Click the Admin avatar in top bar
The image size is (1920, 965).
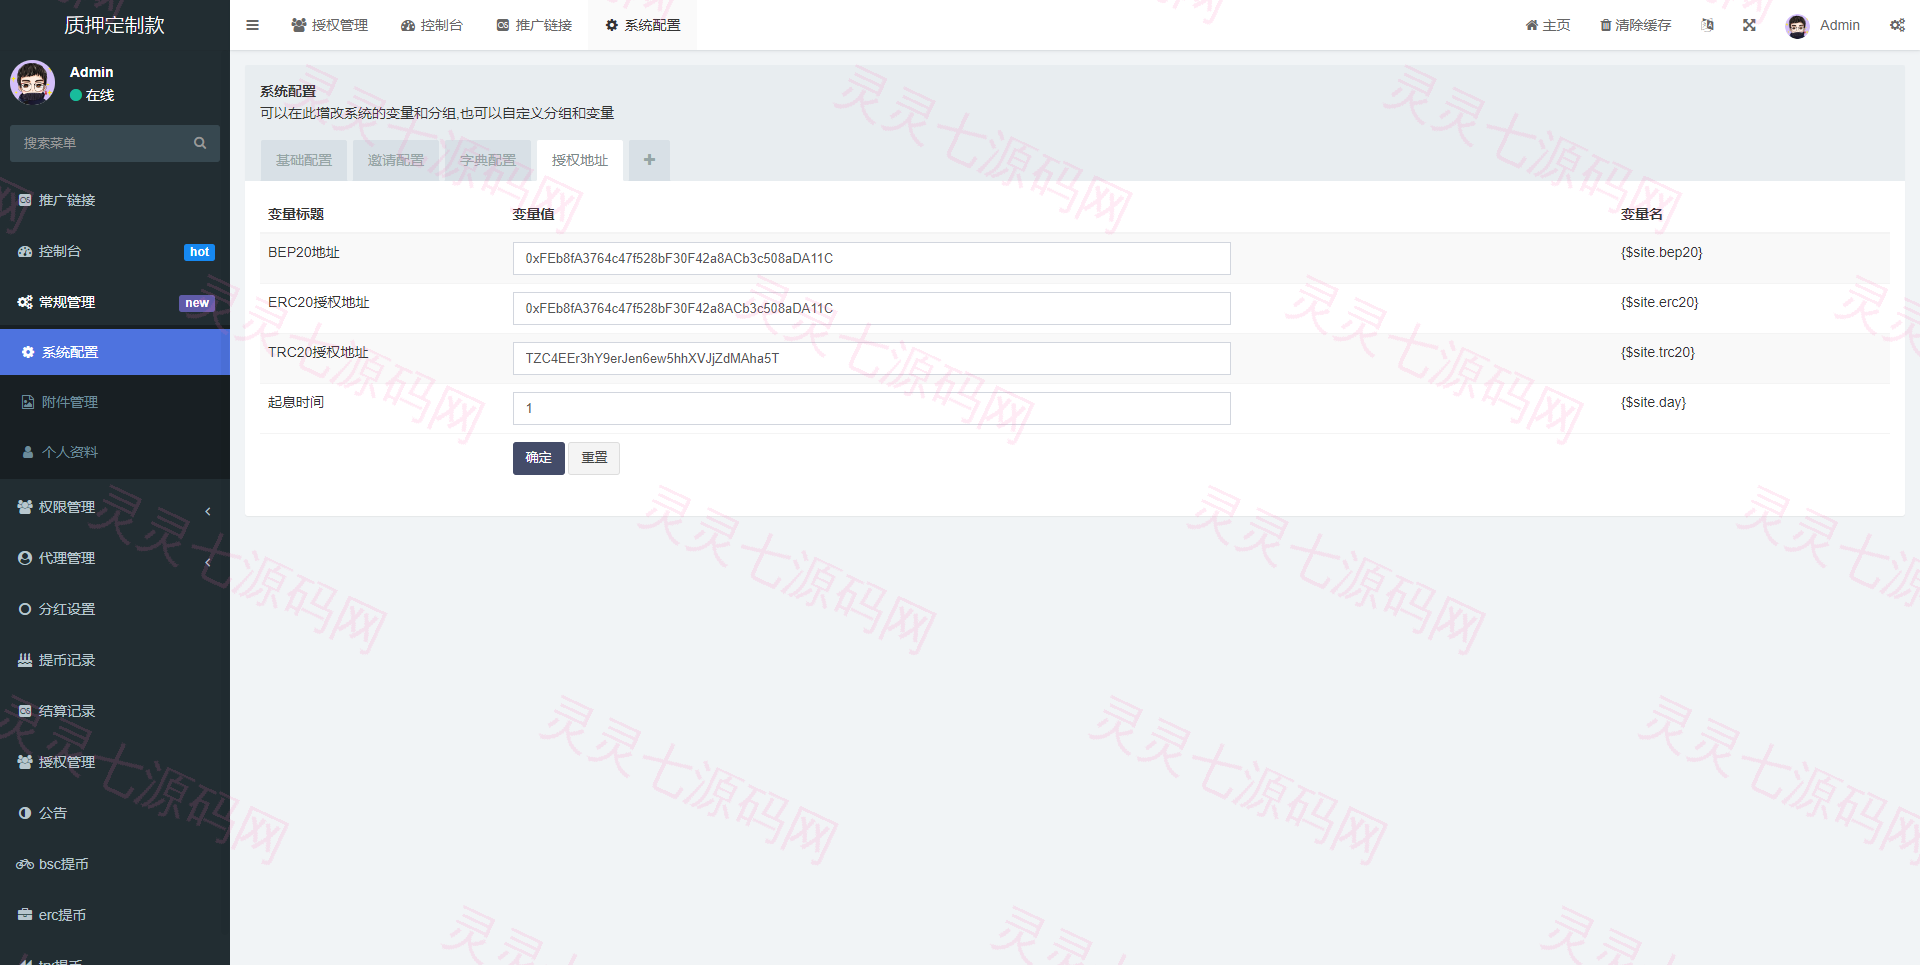(x=1797, y=26)
